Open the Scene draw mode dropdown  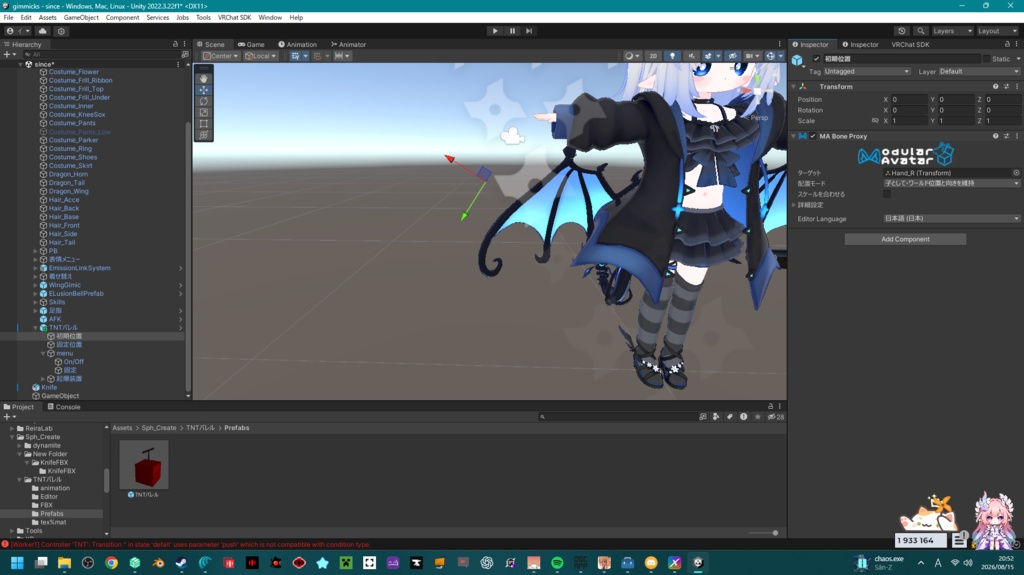(632, 56)
